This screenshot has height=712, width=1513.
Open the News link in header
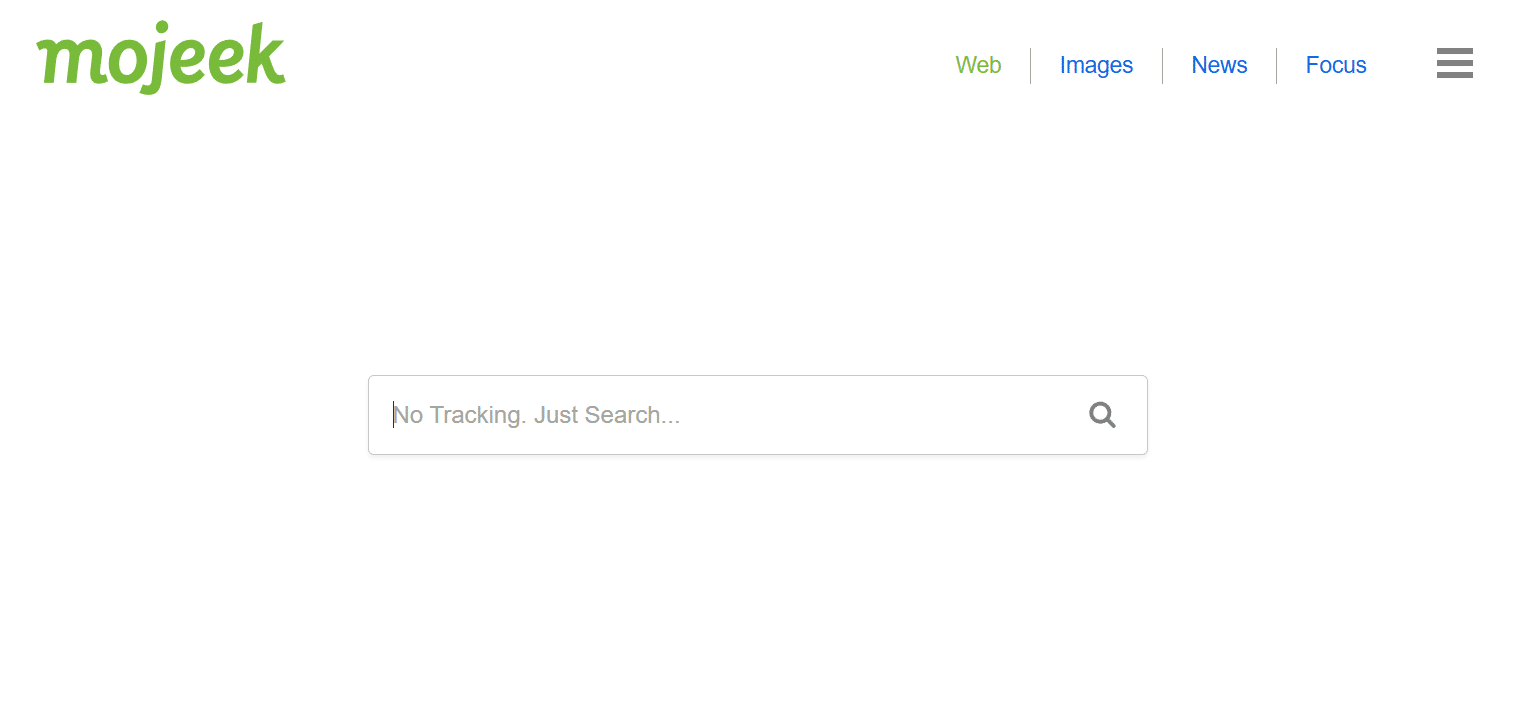click(x=1219, y=65)
